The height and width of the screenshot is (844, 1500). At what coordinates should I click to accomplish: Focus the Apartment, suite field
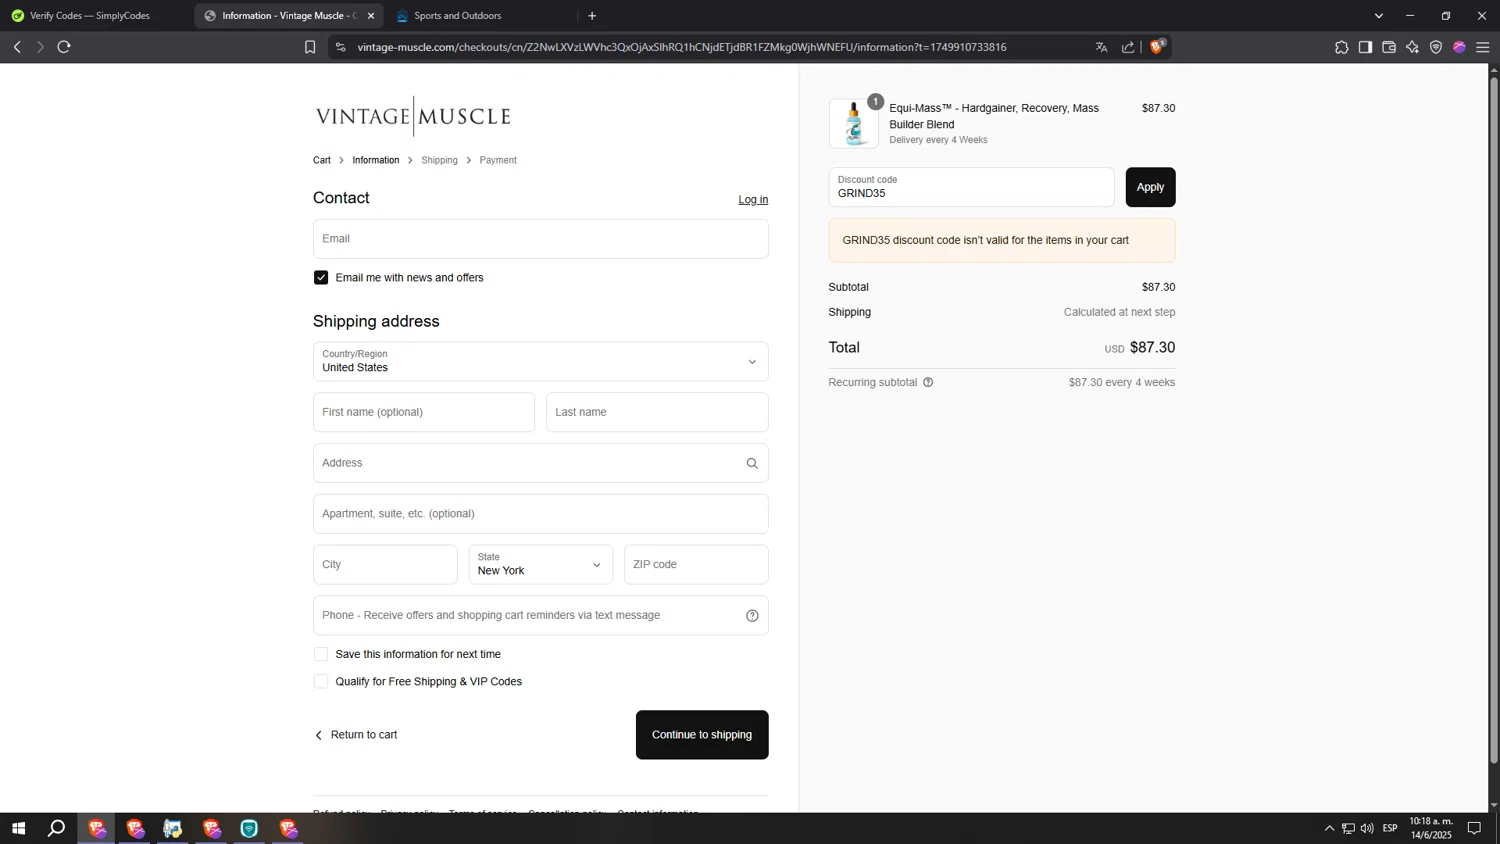point(541,514)
